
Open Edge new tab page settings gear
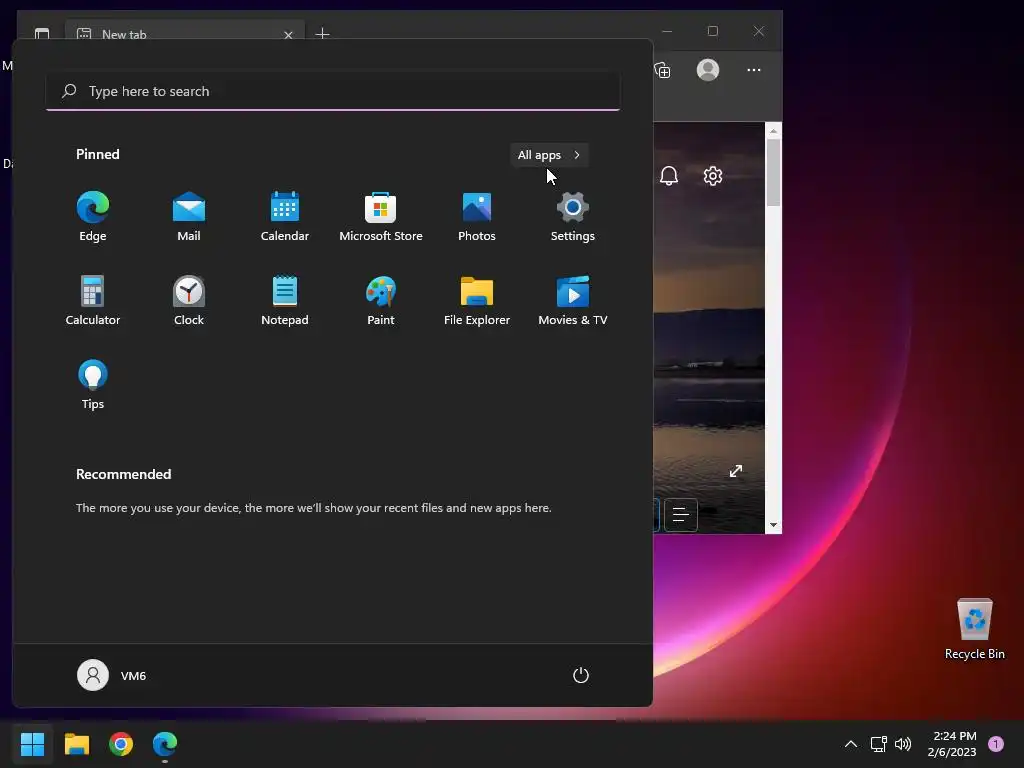coord(712,176)
